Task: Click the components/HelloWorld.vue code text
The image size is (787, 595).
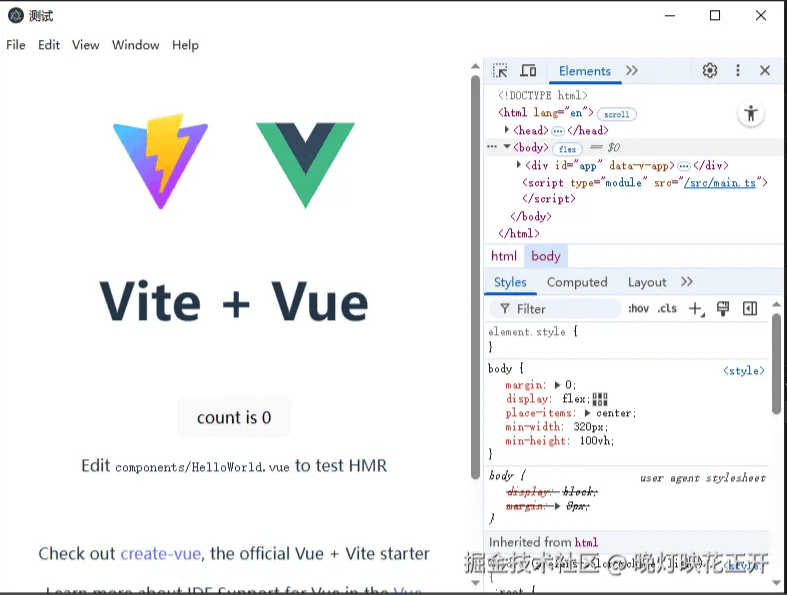Action: (202, 467)
